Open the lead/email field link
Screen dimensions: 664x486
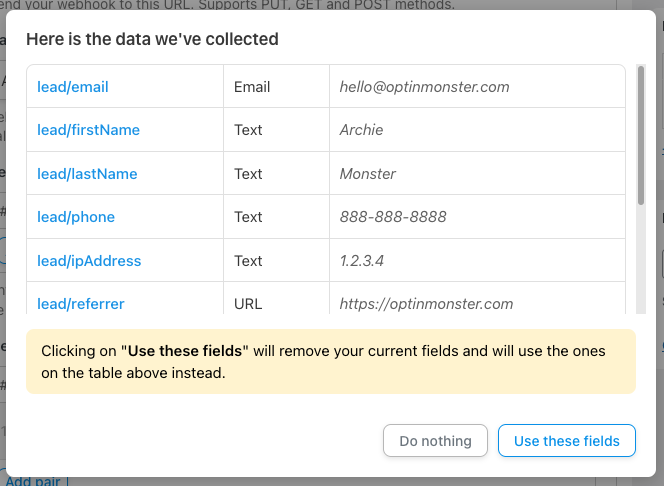(73, 87)
